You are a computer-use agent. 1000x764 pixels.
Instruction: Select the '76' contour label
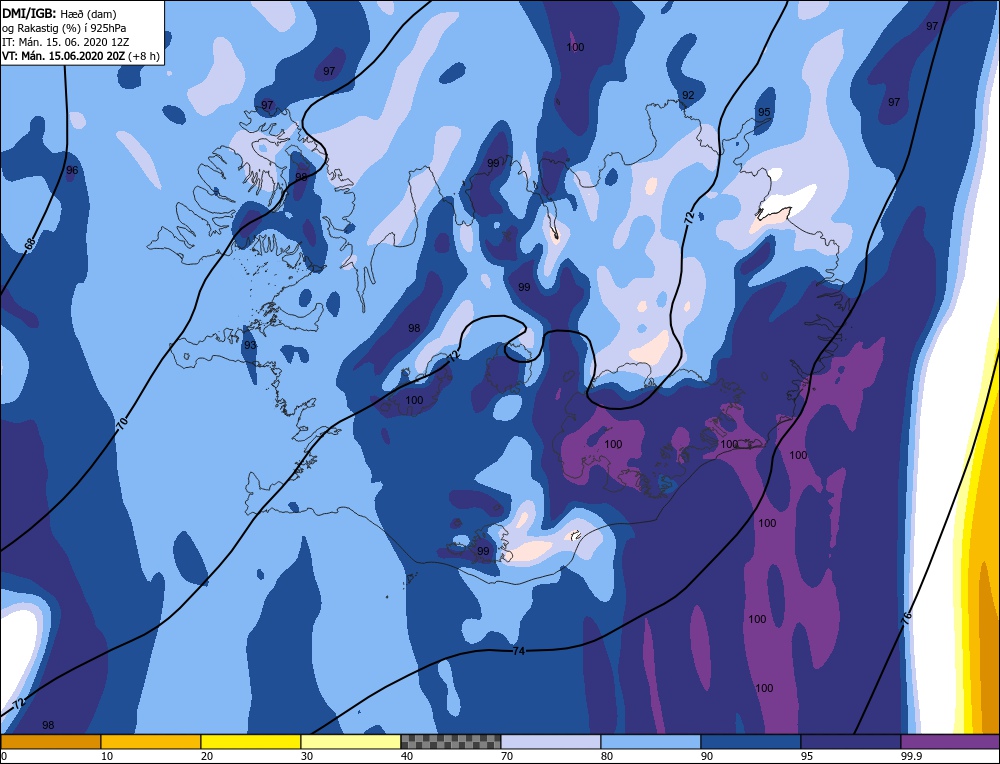coord(906,617)
